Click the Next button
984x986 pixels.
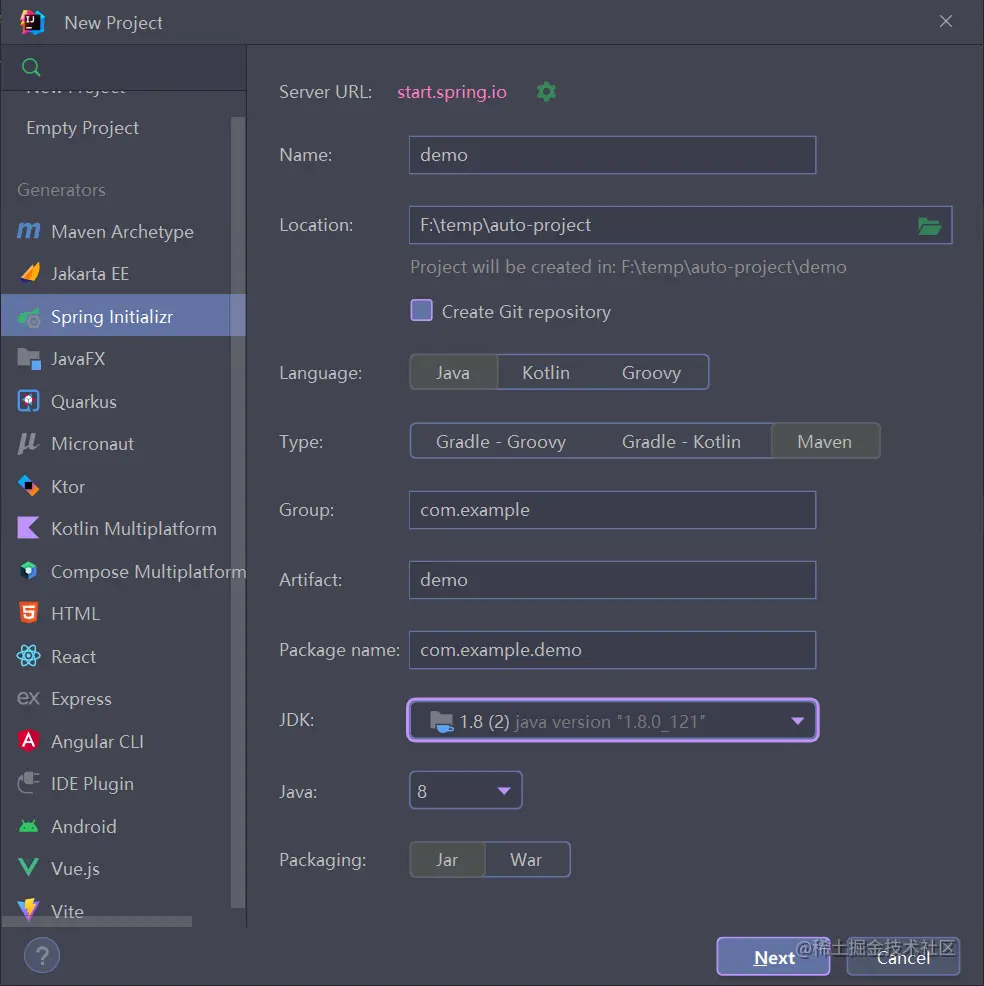click(x=773, y=956)
